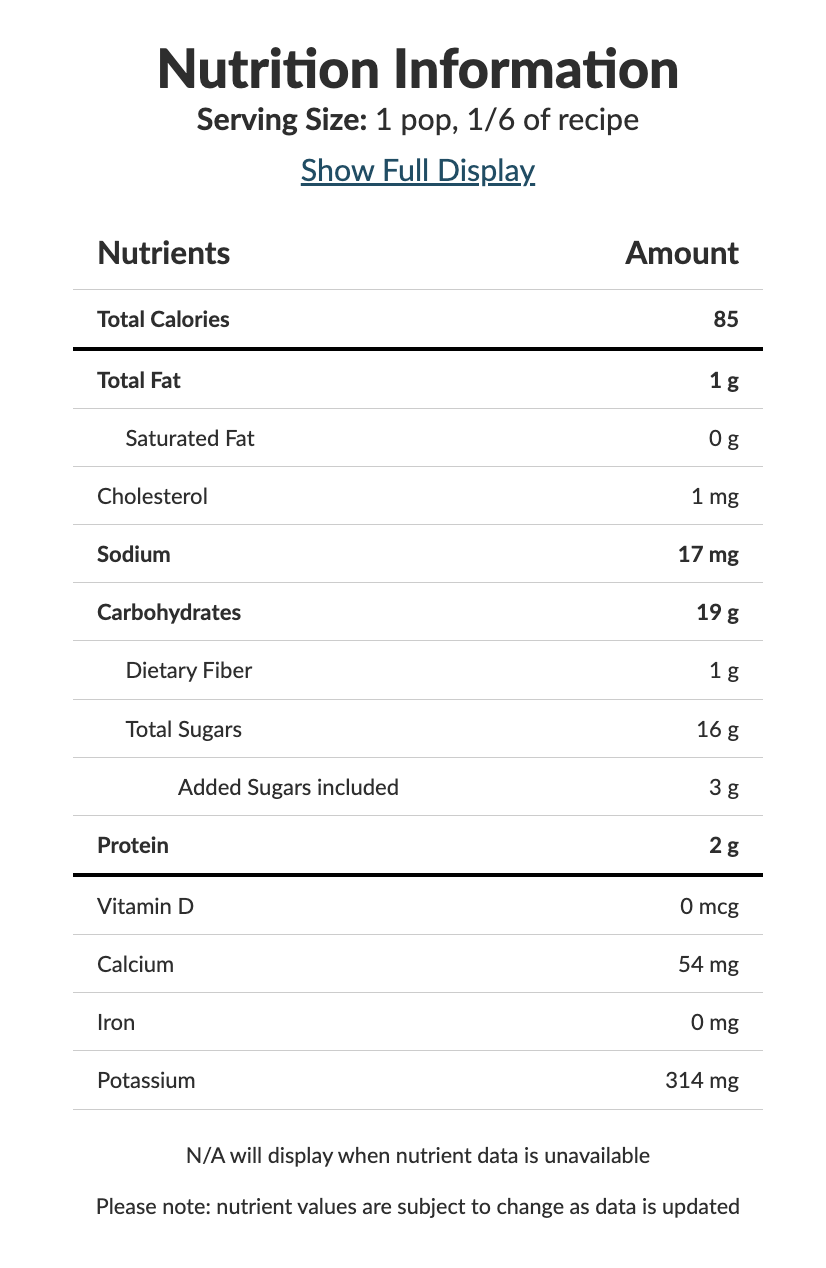Viewport: 826px width, 1268px height.
Task: Open the Show Full Display link
Action: (x=418, y=170)
